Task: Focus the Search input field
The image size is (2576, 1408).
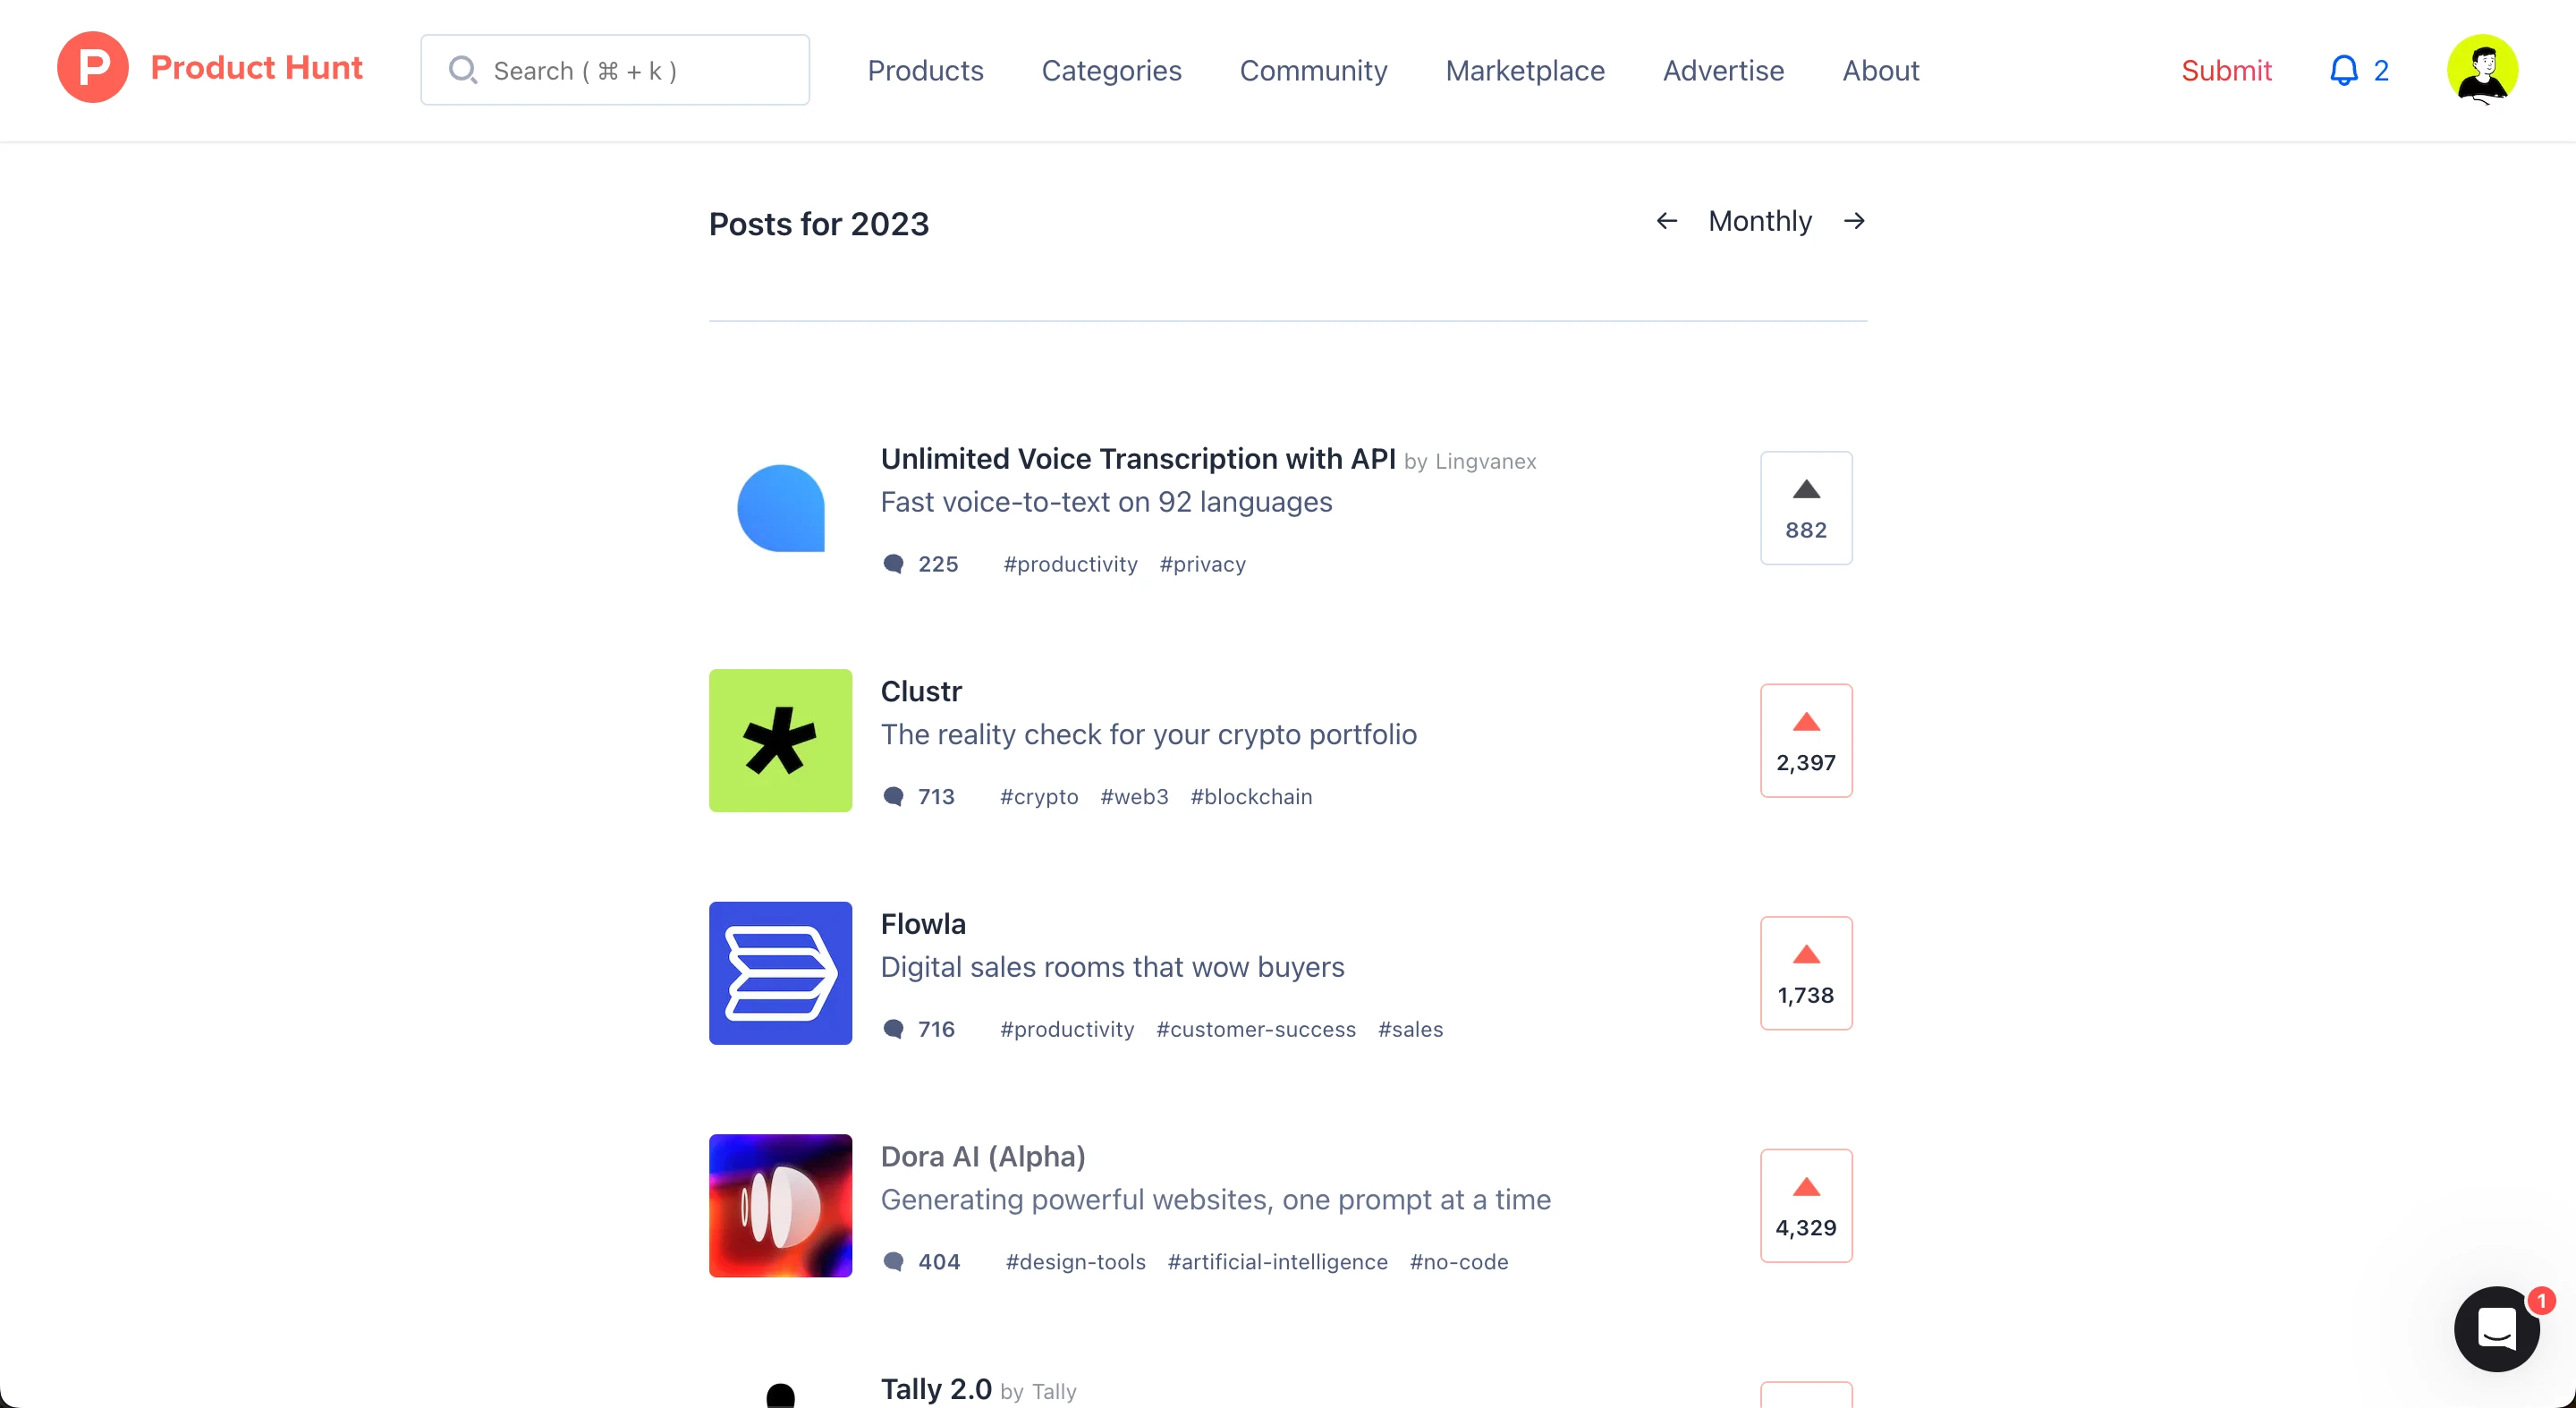Action: point(615,70)
